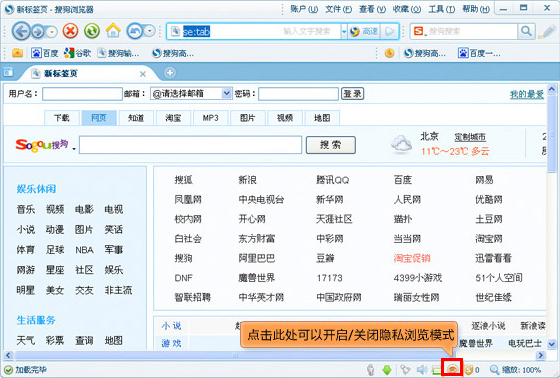Open the NBA category link
This screenshot has height=378, width=560.
coord(84,250)
